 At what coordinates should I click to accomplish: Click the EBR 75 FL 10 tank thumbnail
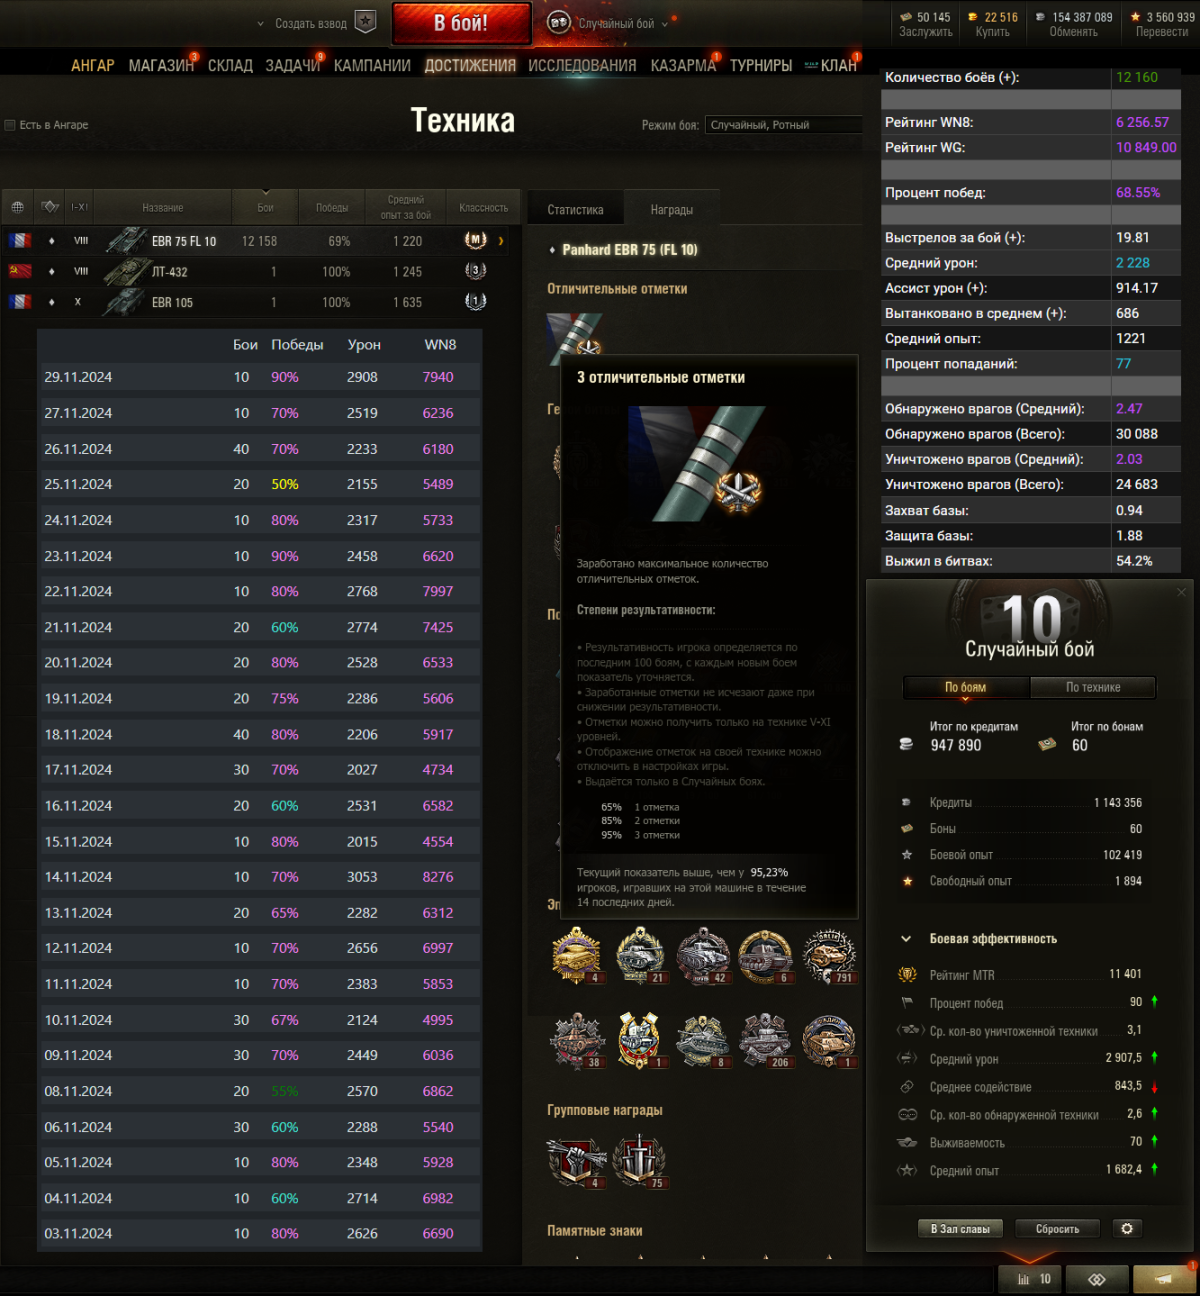coord(126,241)
